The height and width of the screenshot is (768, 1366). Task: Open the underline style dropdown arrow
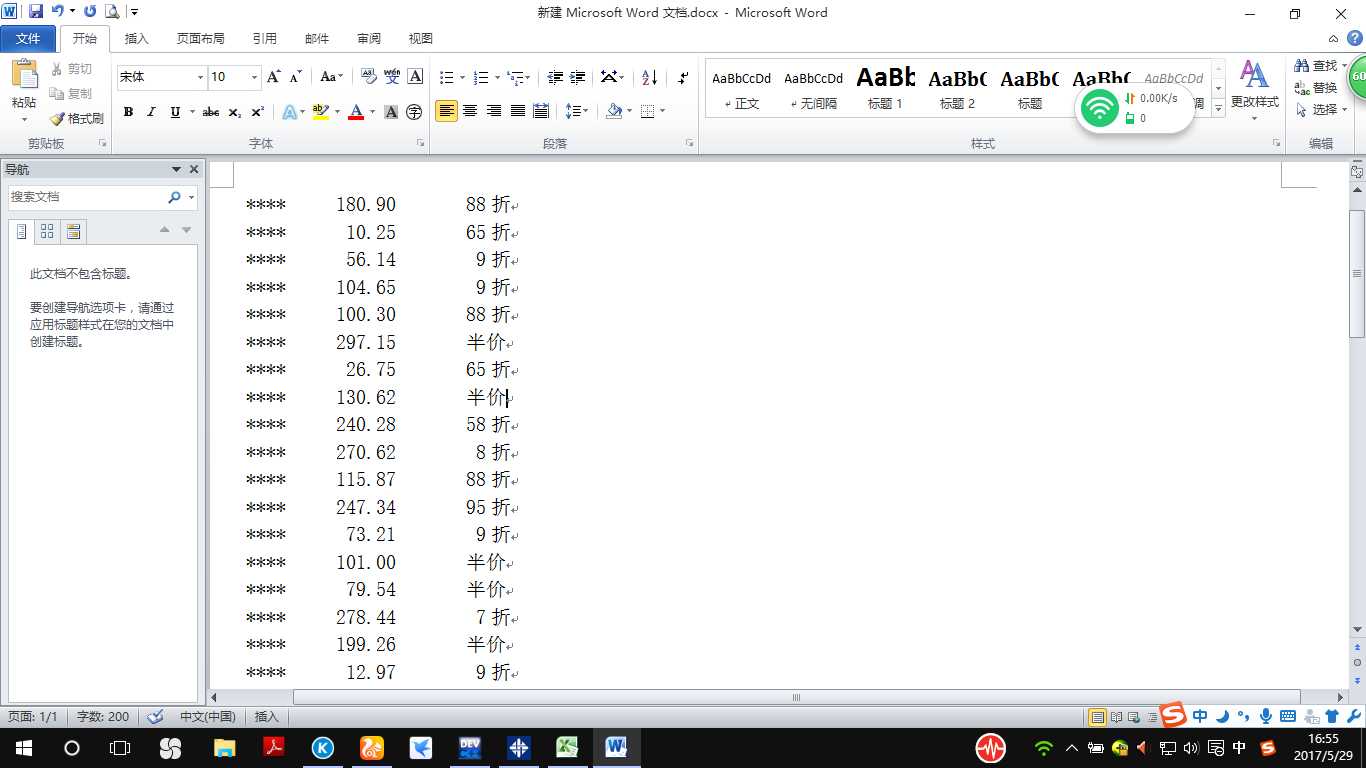[x=191, y=112]
